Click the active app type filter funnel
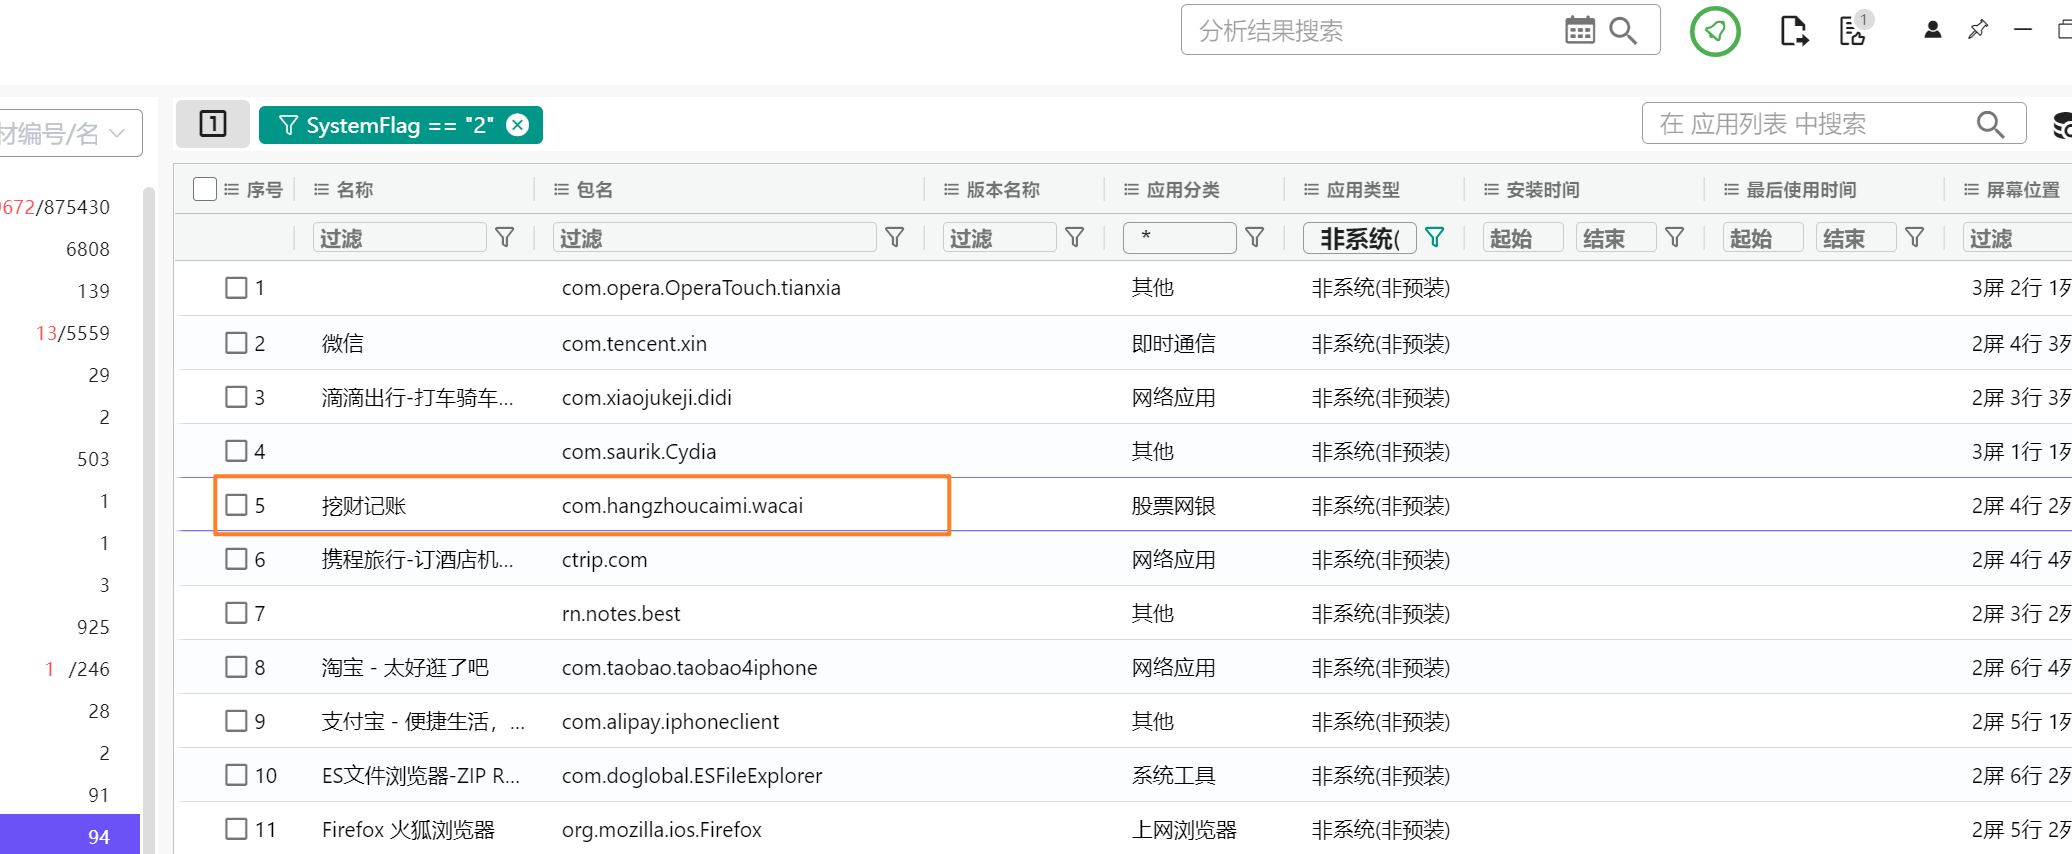Screen dimensions: 2072x854 tap(1435, 237)
